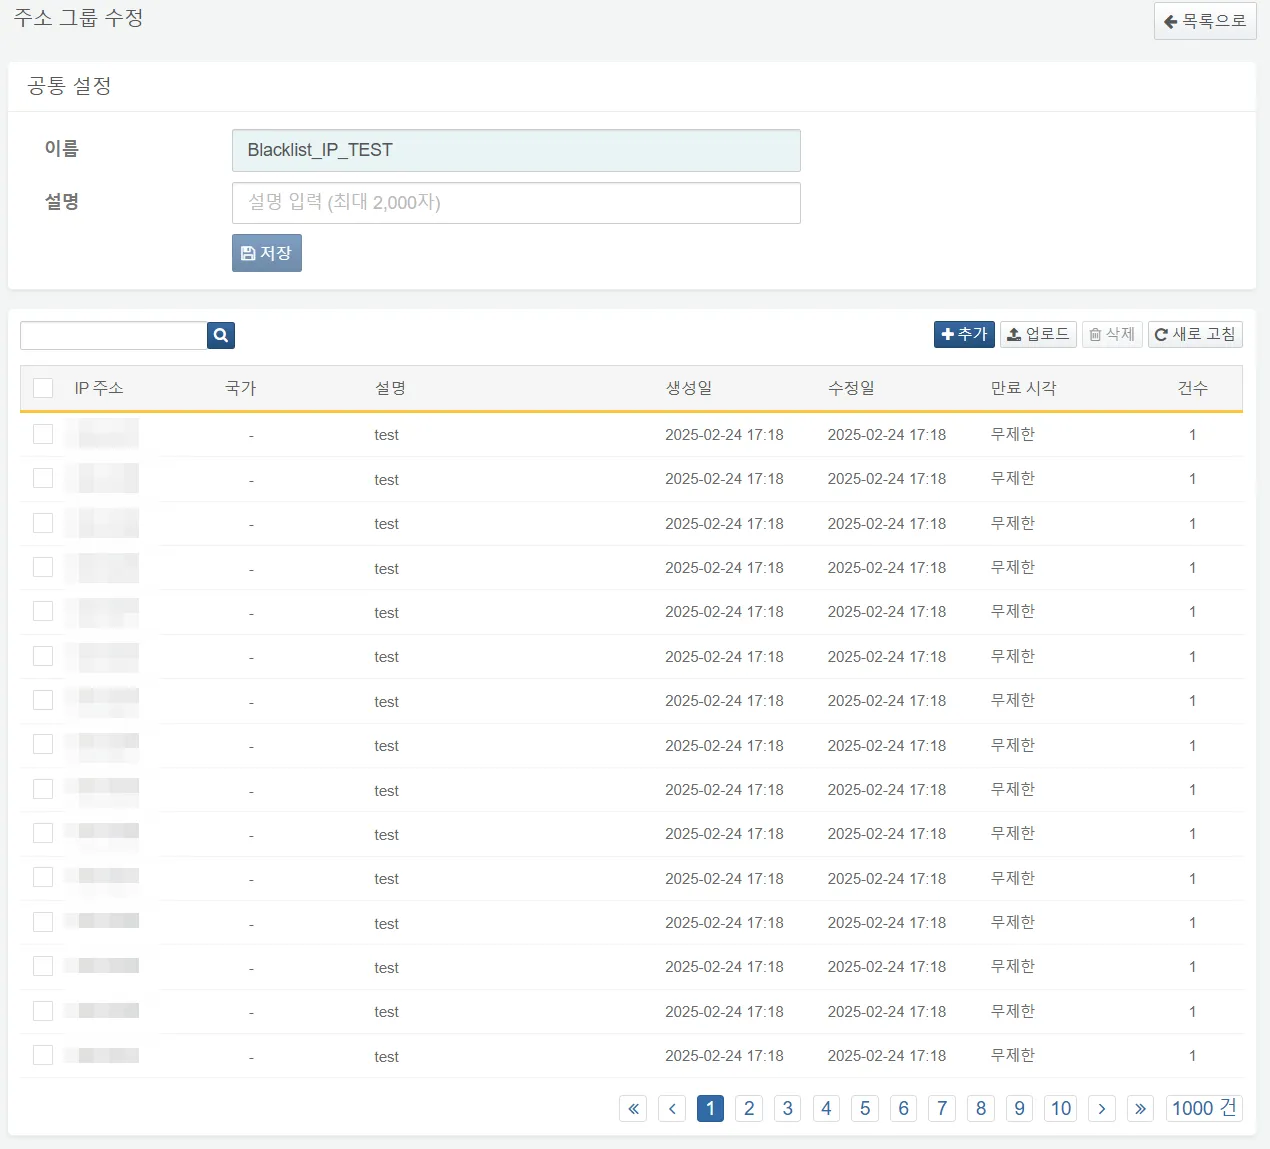
Task: Open page 8 in pagination
Action: pyautogui.click(x=981, y=1108)
